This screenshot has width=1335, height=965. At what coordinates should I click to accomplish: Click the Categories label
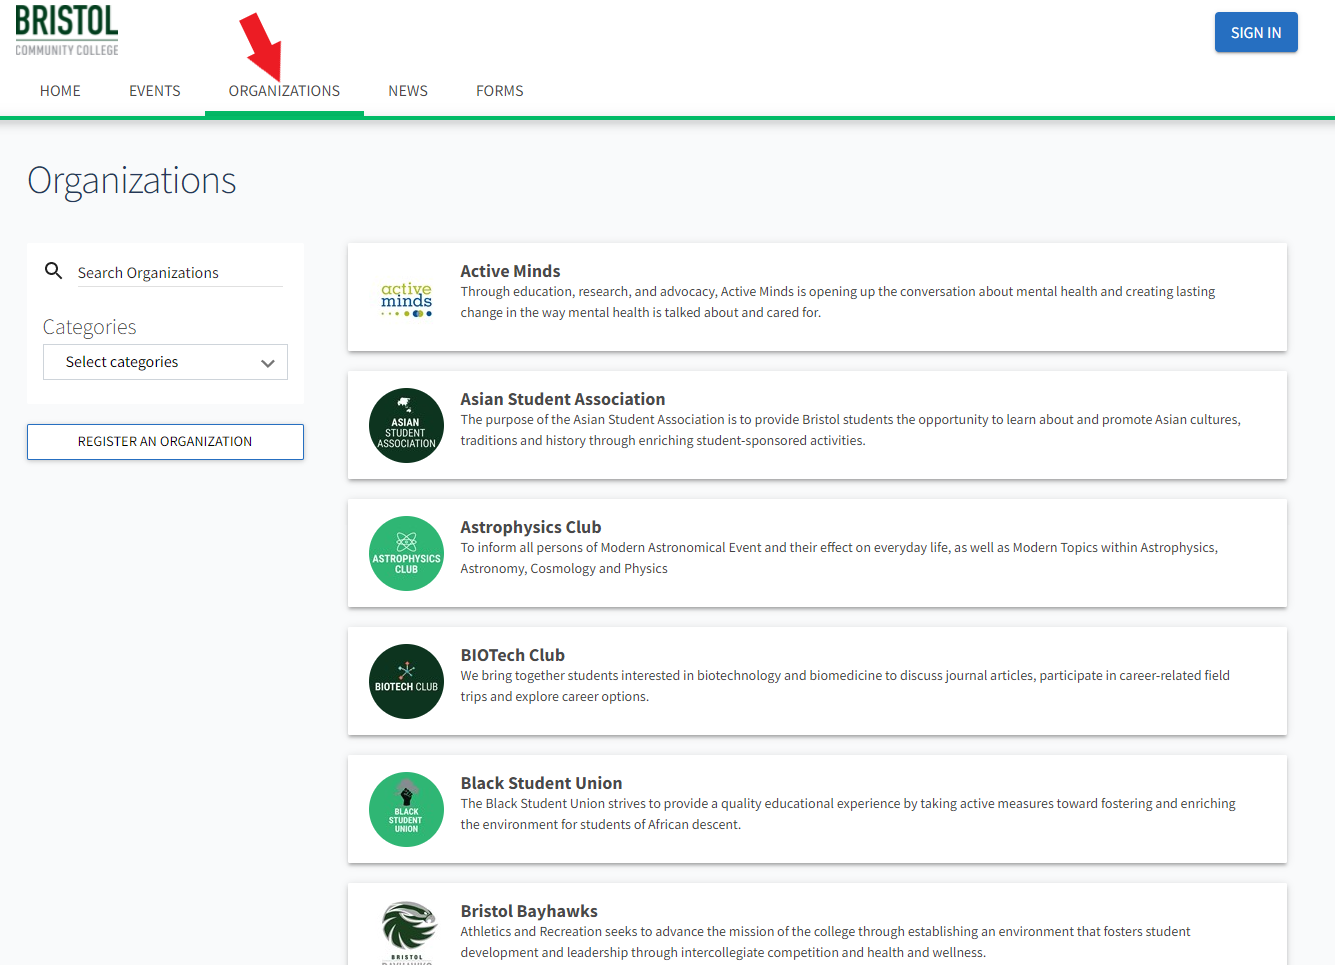tap(89, 327)
